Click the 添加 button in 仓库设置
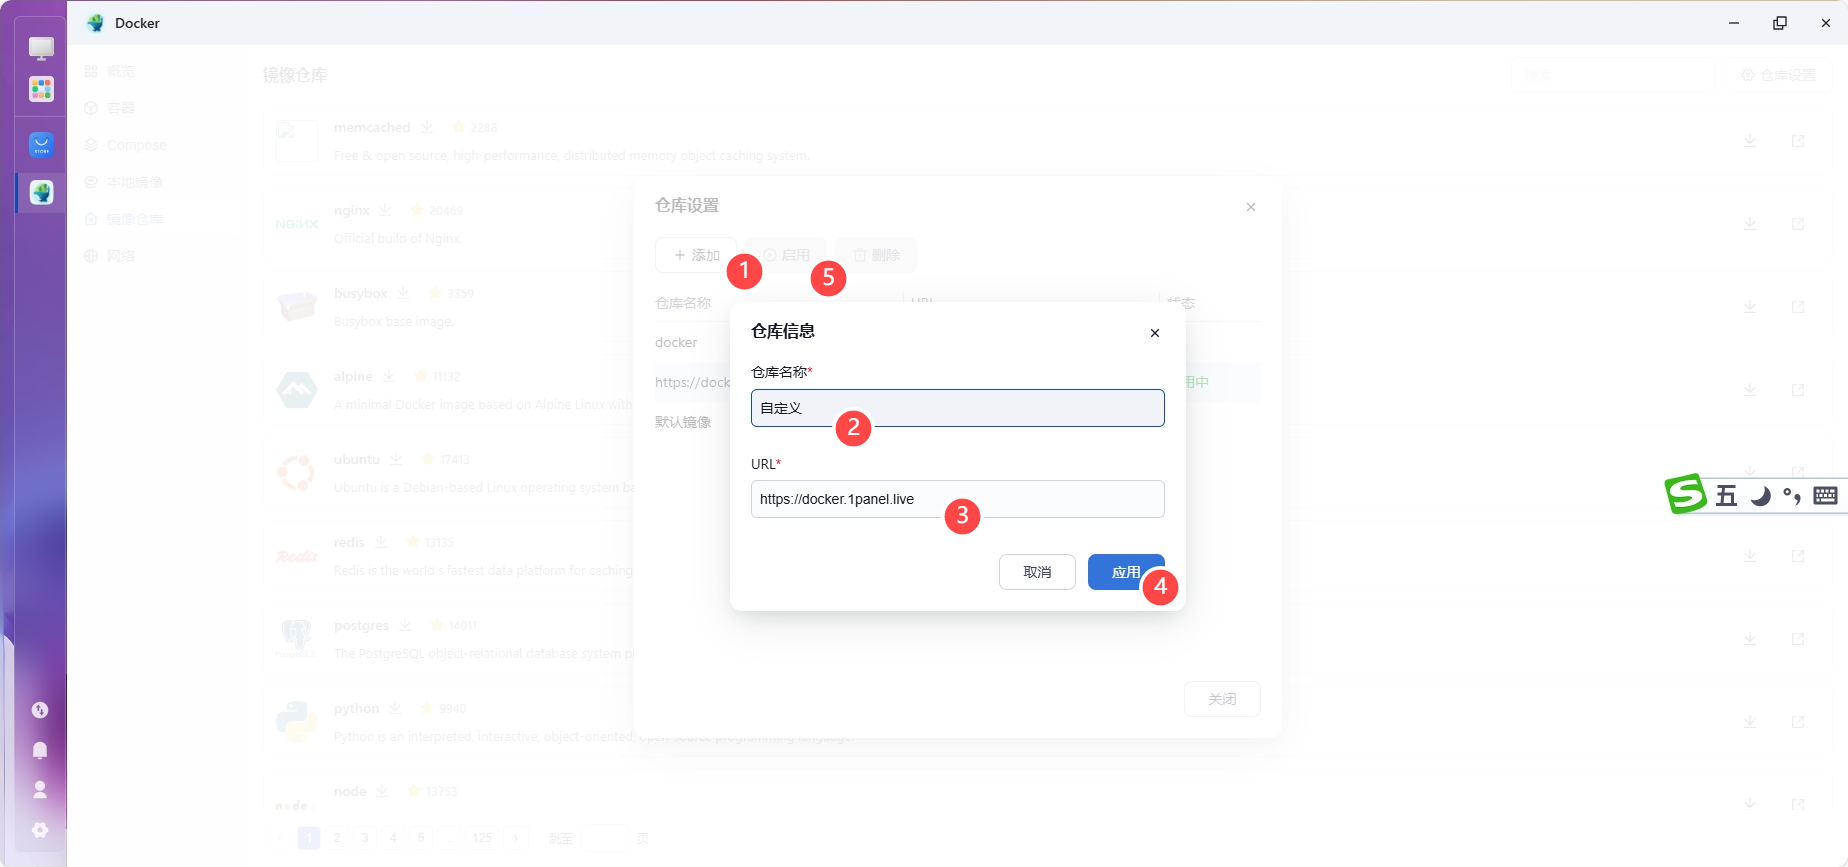The width and height of the screenshot is (1848, 867). pos(696,255)
